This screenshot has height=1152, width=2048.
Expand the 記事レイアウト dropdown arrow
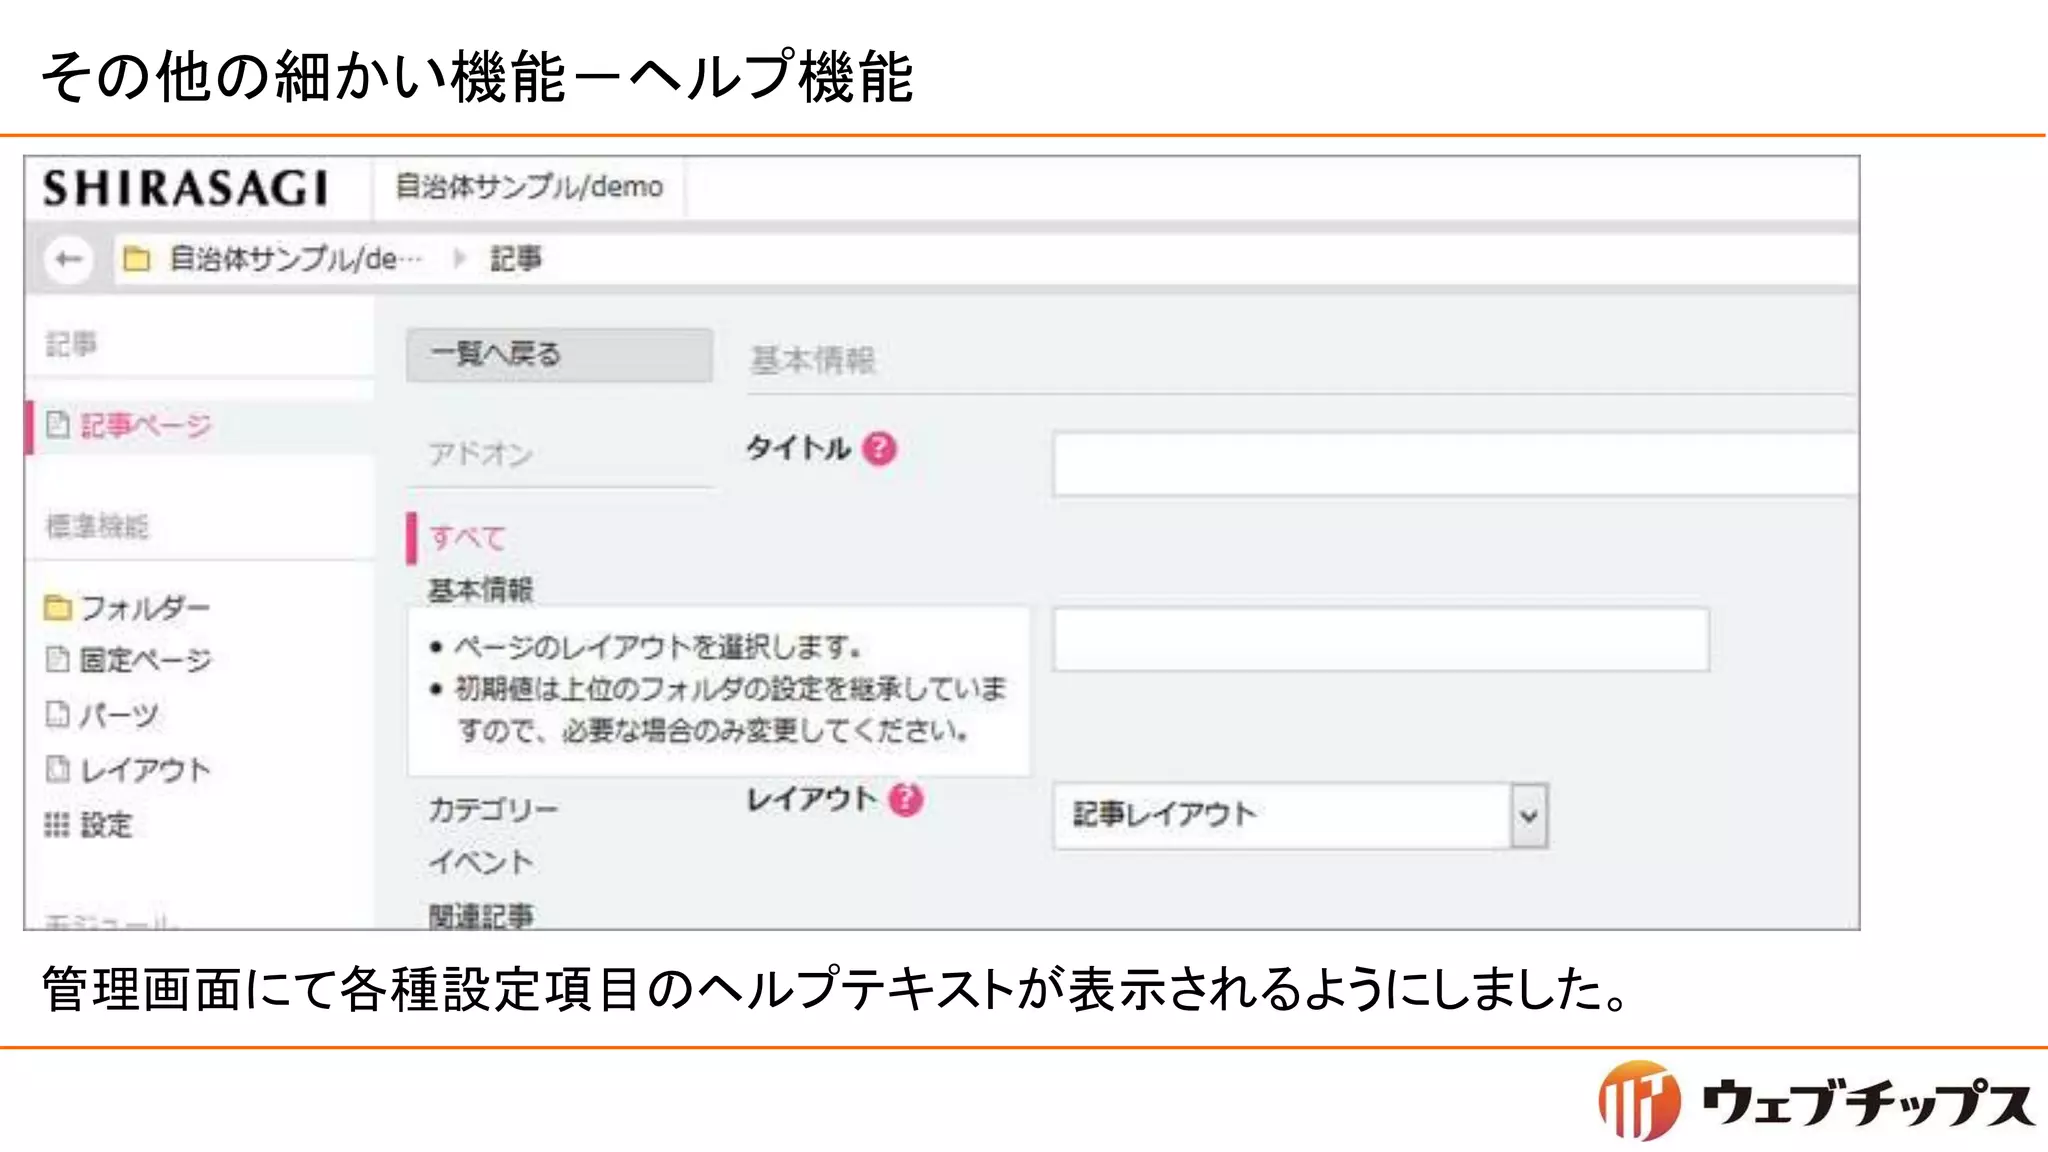tap(1528, 816)
